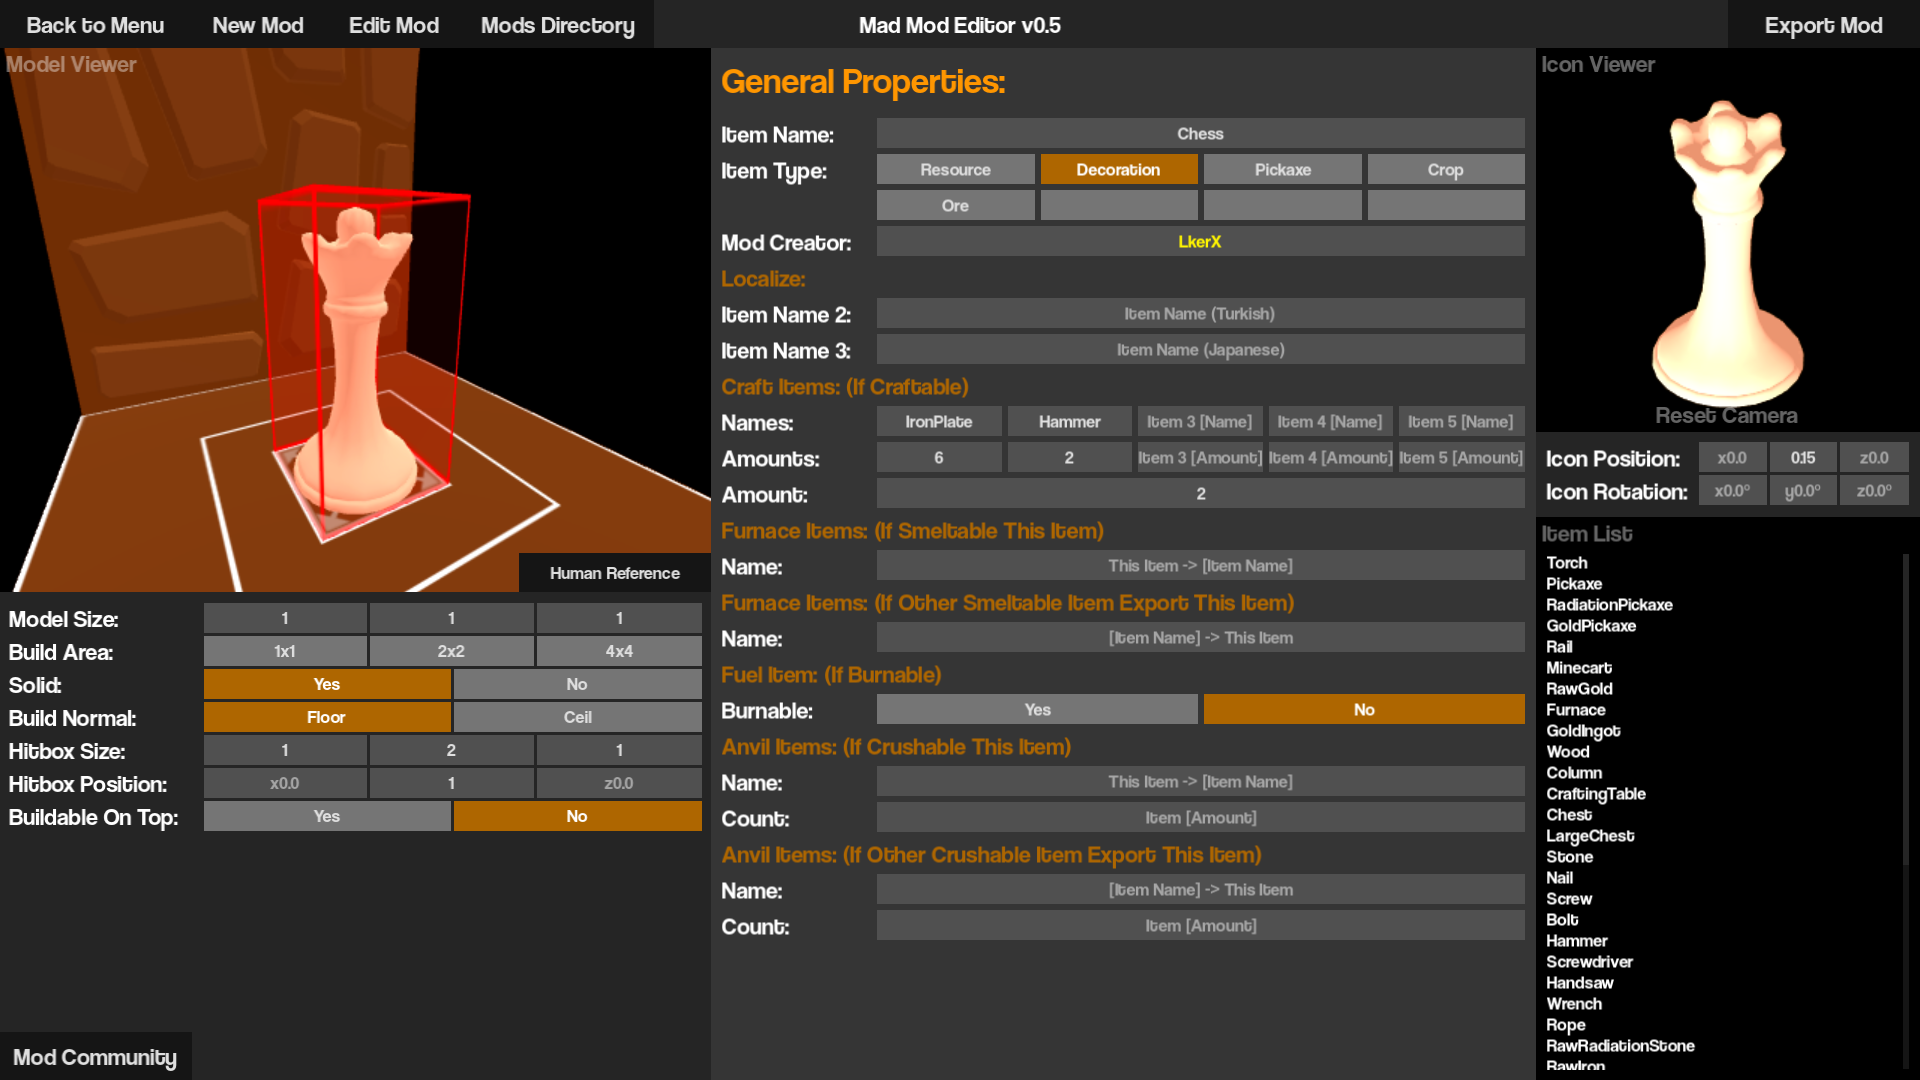Select CraftingTable in the Item List
Screen dimensions: 1920x1080
1596,794
